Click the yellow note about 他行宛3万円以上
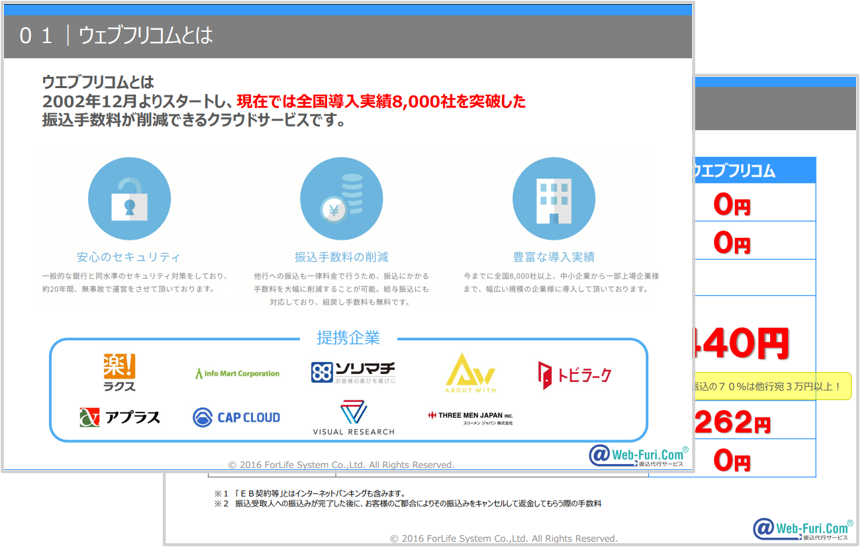This screenshot has width=860, height=547. [x=773, y=386]
